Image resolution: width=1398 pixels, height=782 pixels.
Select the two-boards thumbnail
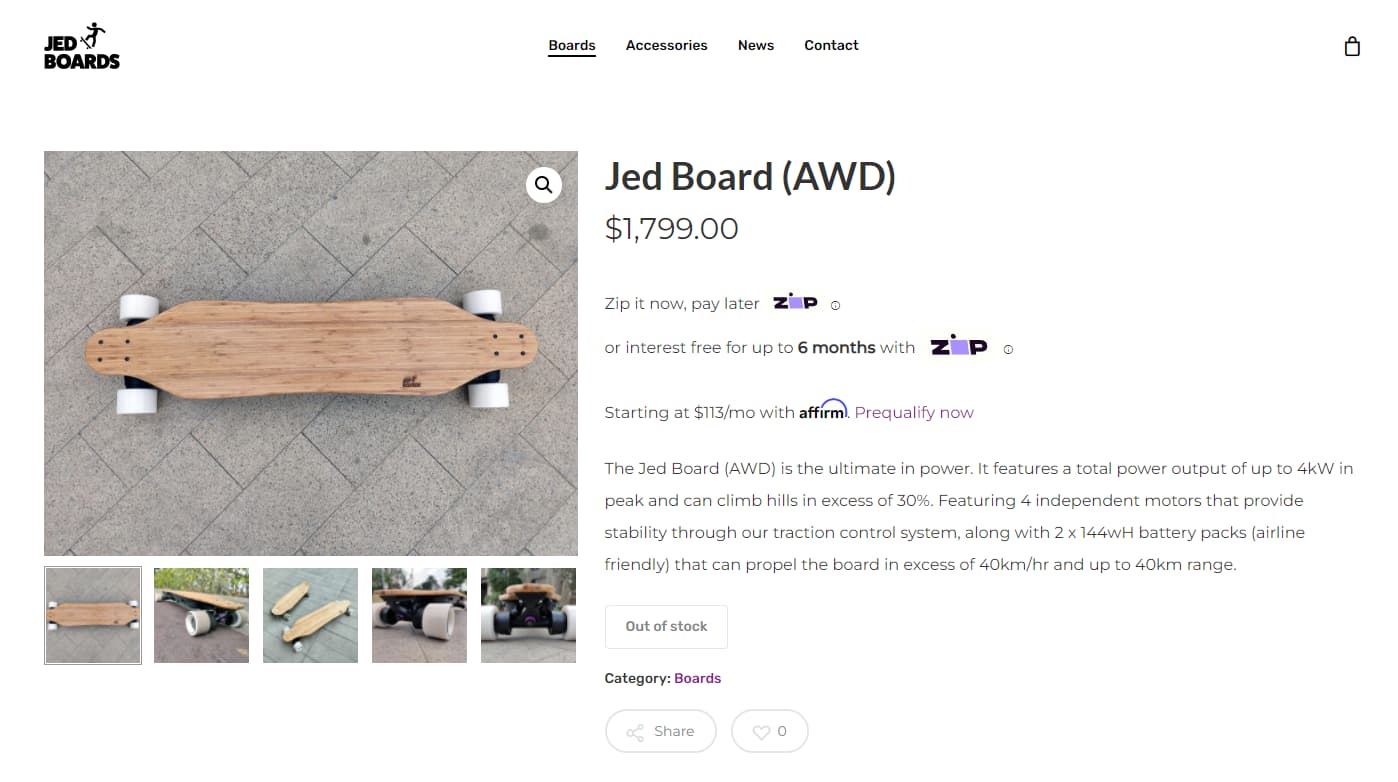click(x=310, y=615)
